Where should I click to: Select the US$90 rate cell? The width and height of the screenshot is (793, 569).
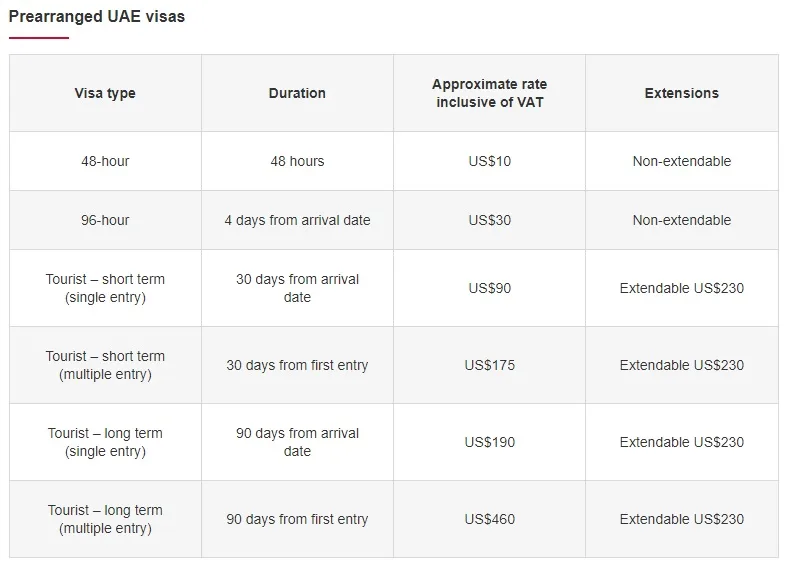point(490,288)
